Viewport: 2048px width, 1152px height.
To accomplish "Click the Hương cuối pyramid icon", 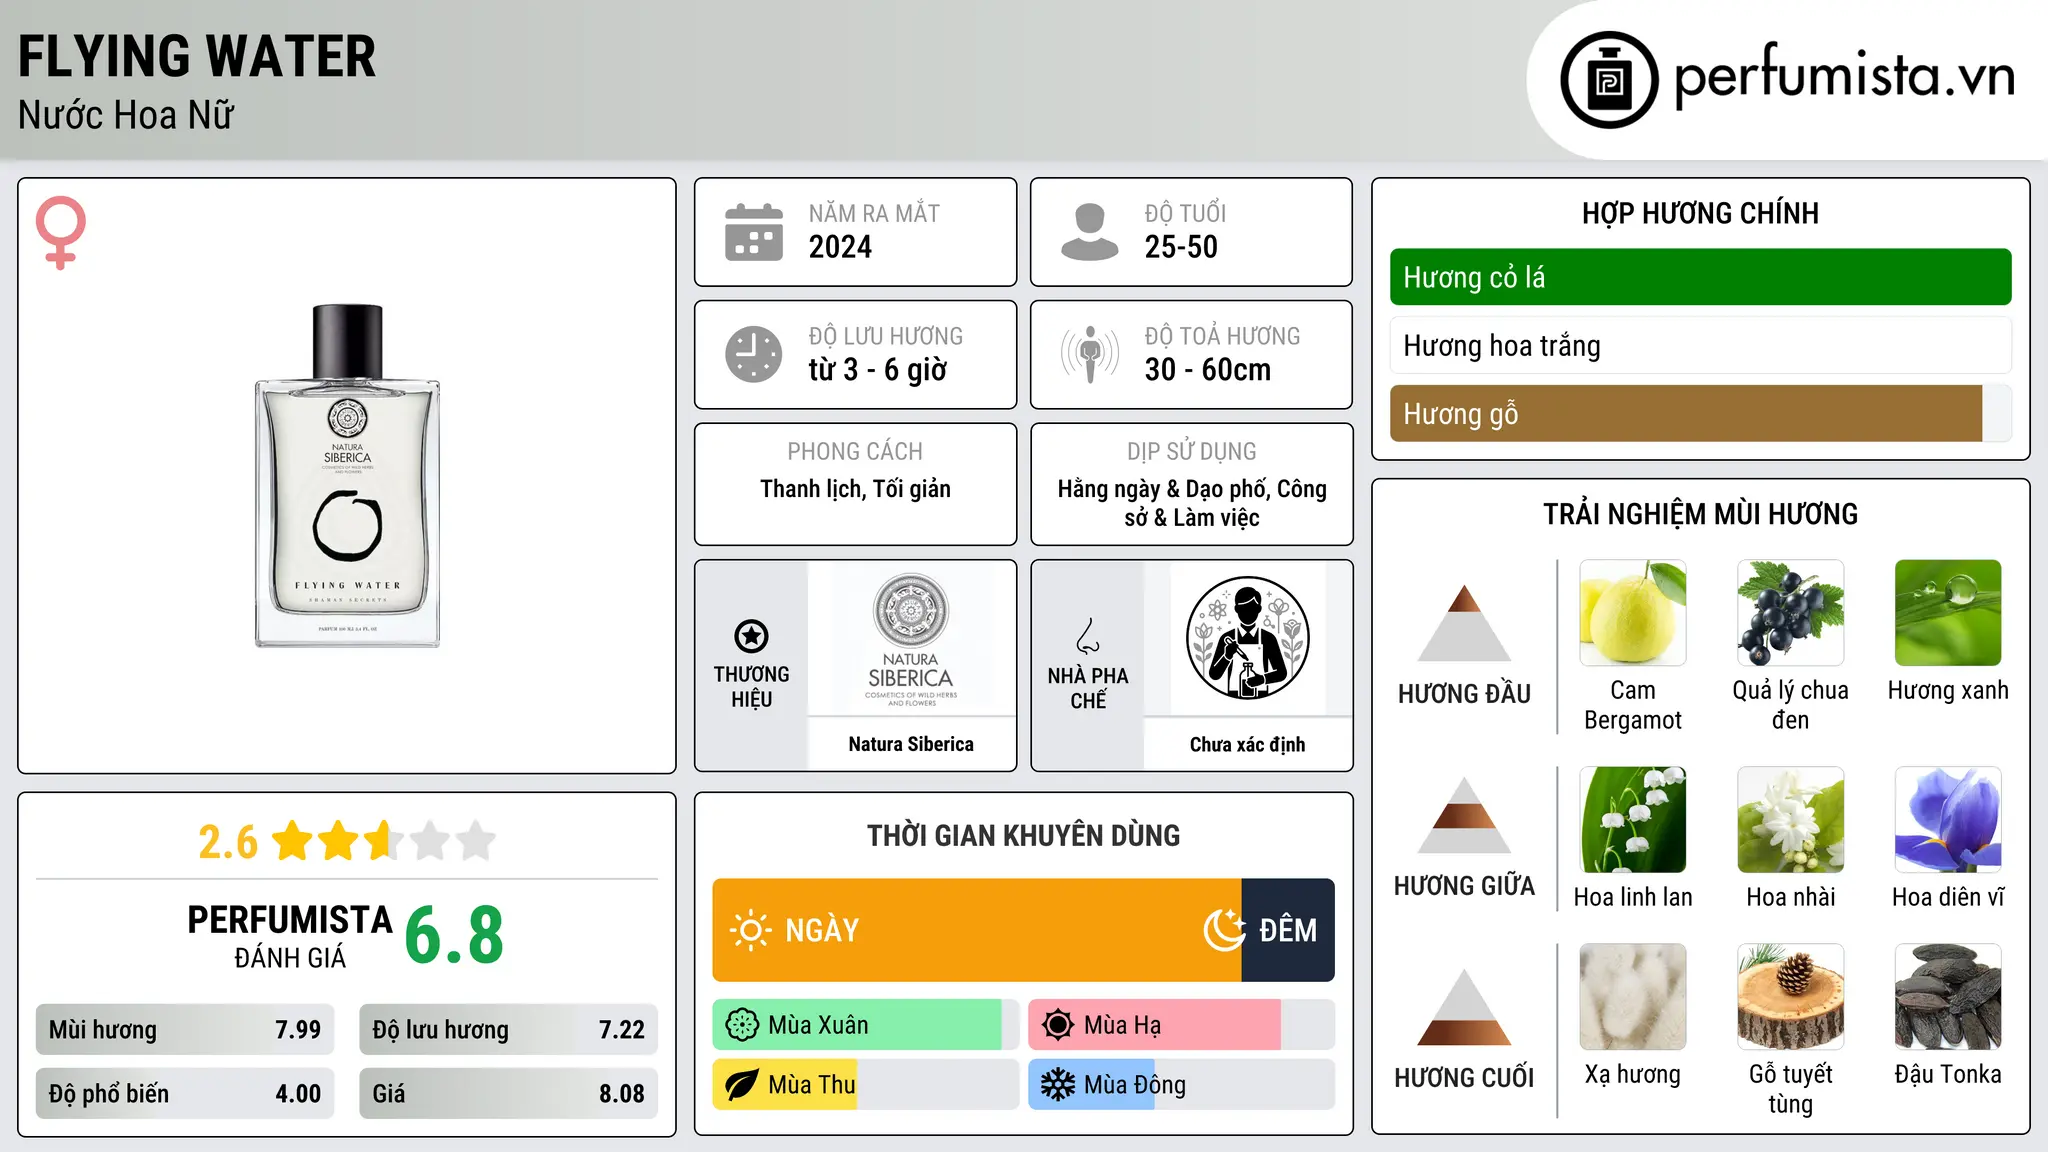I will point(1465,1007).
